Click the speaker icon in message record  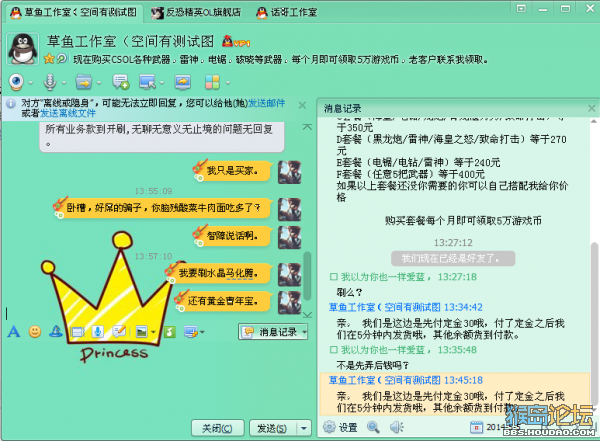click(396, 427)
